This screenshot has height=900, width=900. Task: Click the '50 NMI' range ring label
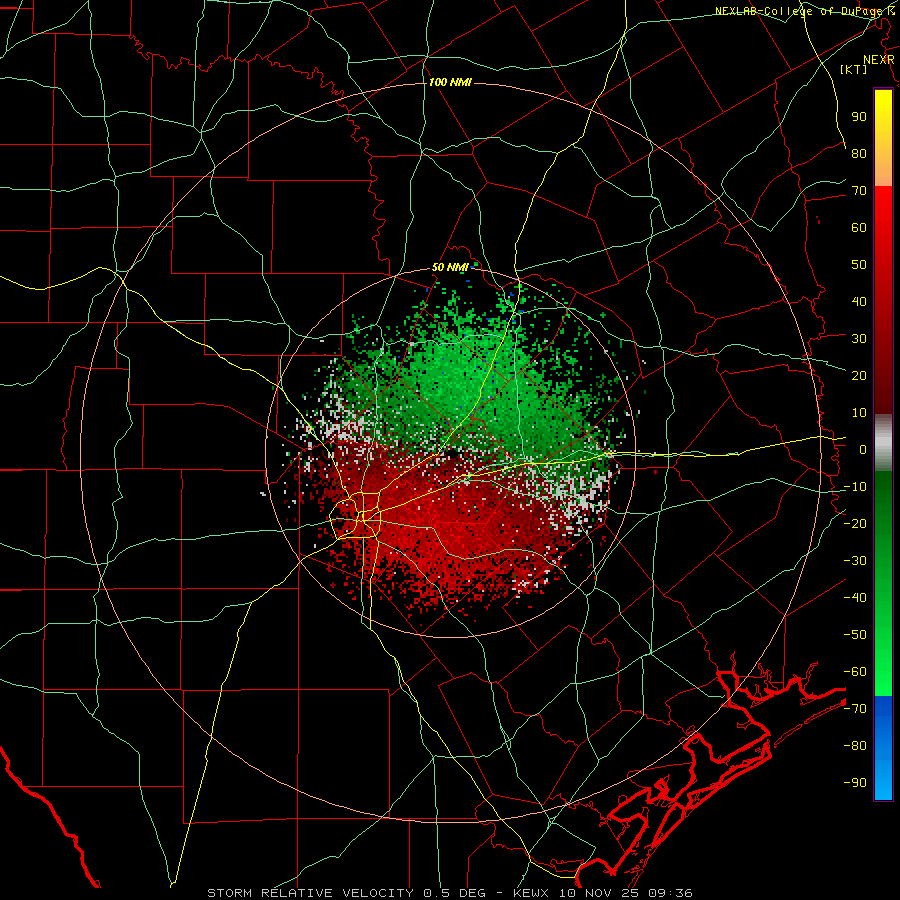tap(451, 267)
